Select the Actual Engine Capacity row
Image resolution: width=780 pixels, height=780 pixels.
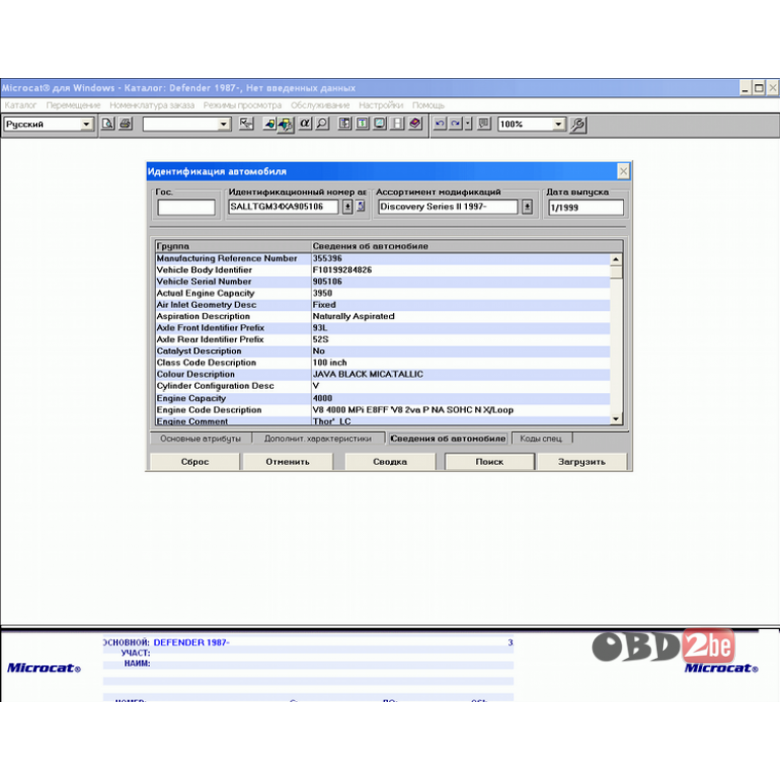(383, 293)
